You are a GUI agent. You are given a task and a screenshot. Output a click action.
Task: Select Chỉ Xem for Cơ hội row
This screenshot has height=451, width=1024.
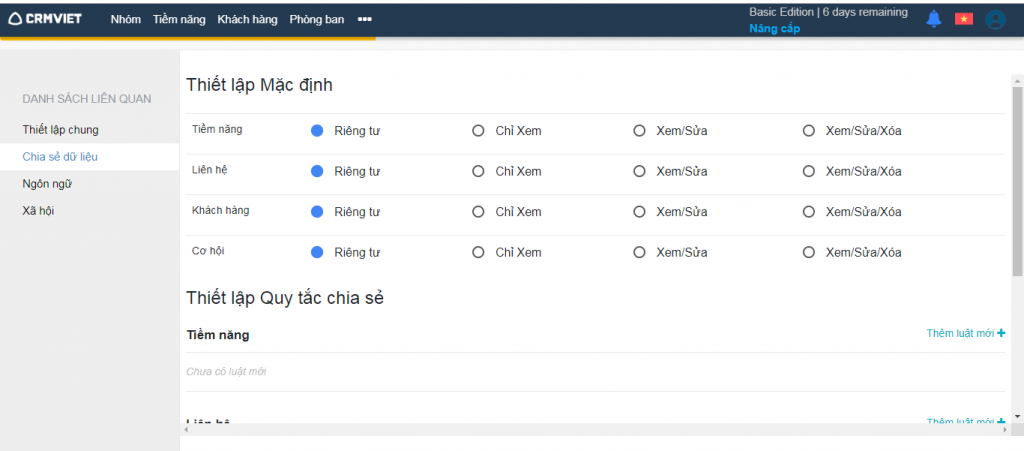(x=478, y=252)
